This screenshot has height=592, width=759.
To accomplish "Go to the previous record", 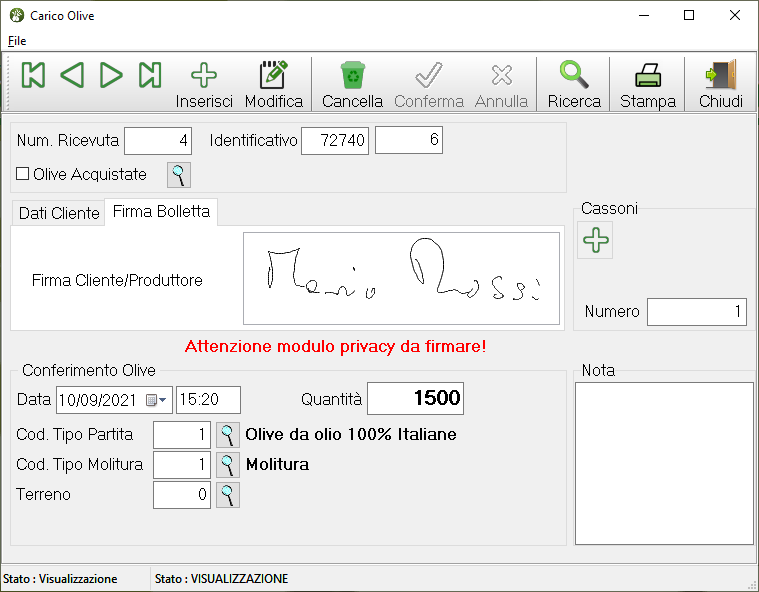I will [x=72, y=75].
